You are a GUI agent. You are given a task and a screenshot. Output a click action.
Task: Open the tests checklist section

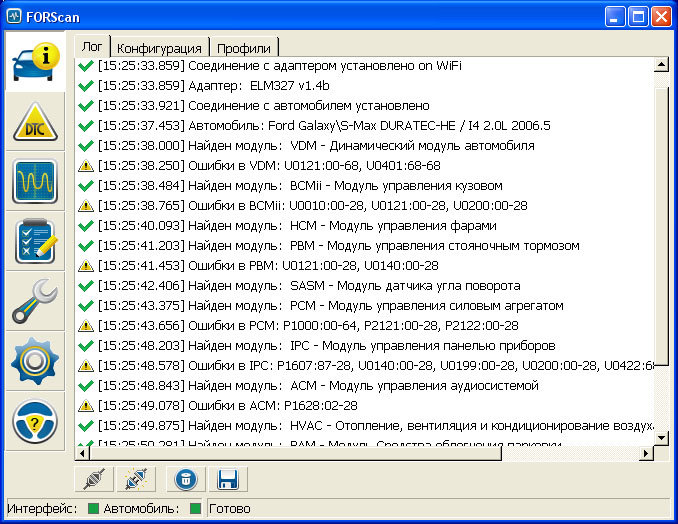35,242
